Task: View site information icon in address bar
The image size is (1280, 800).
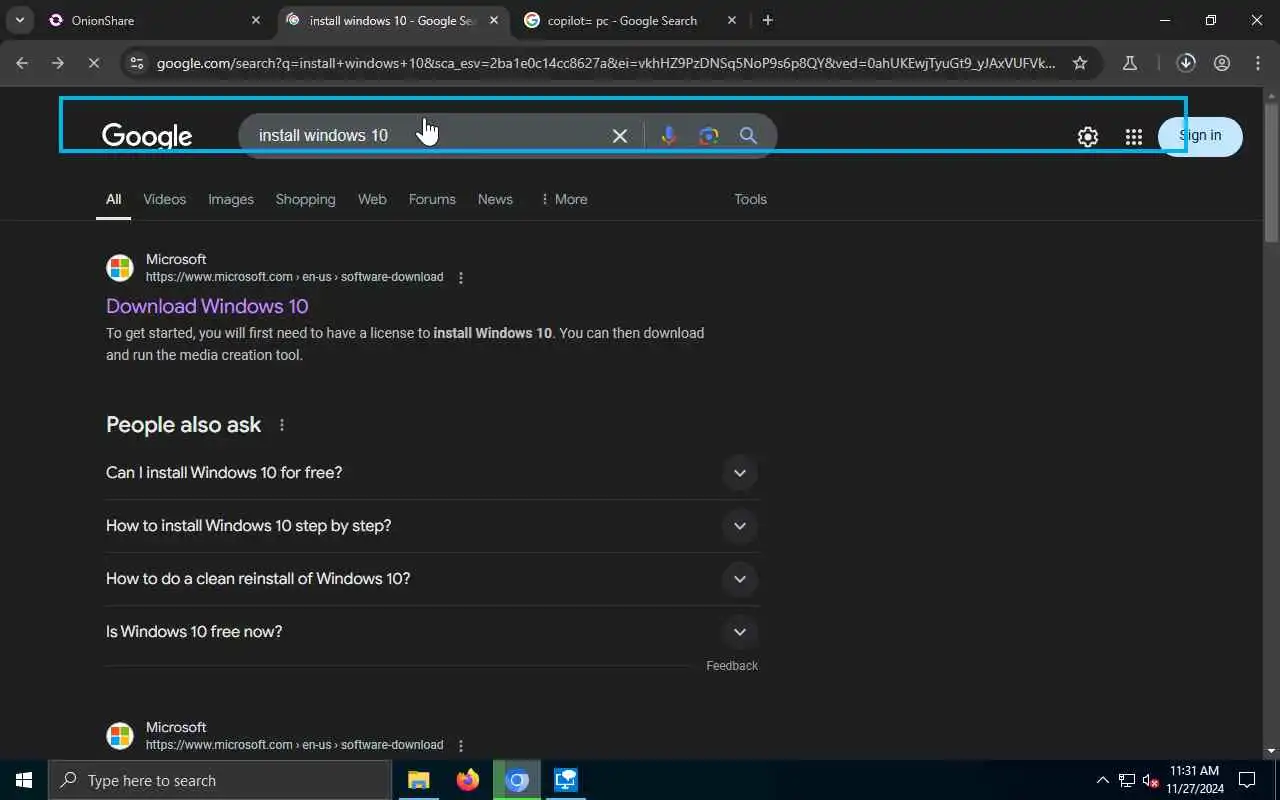Action: 136,63
